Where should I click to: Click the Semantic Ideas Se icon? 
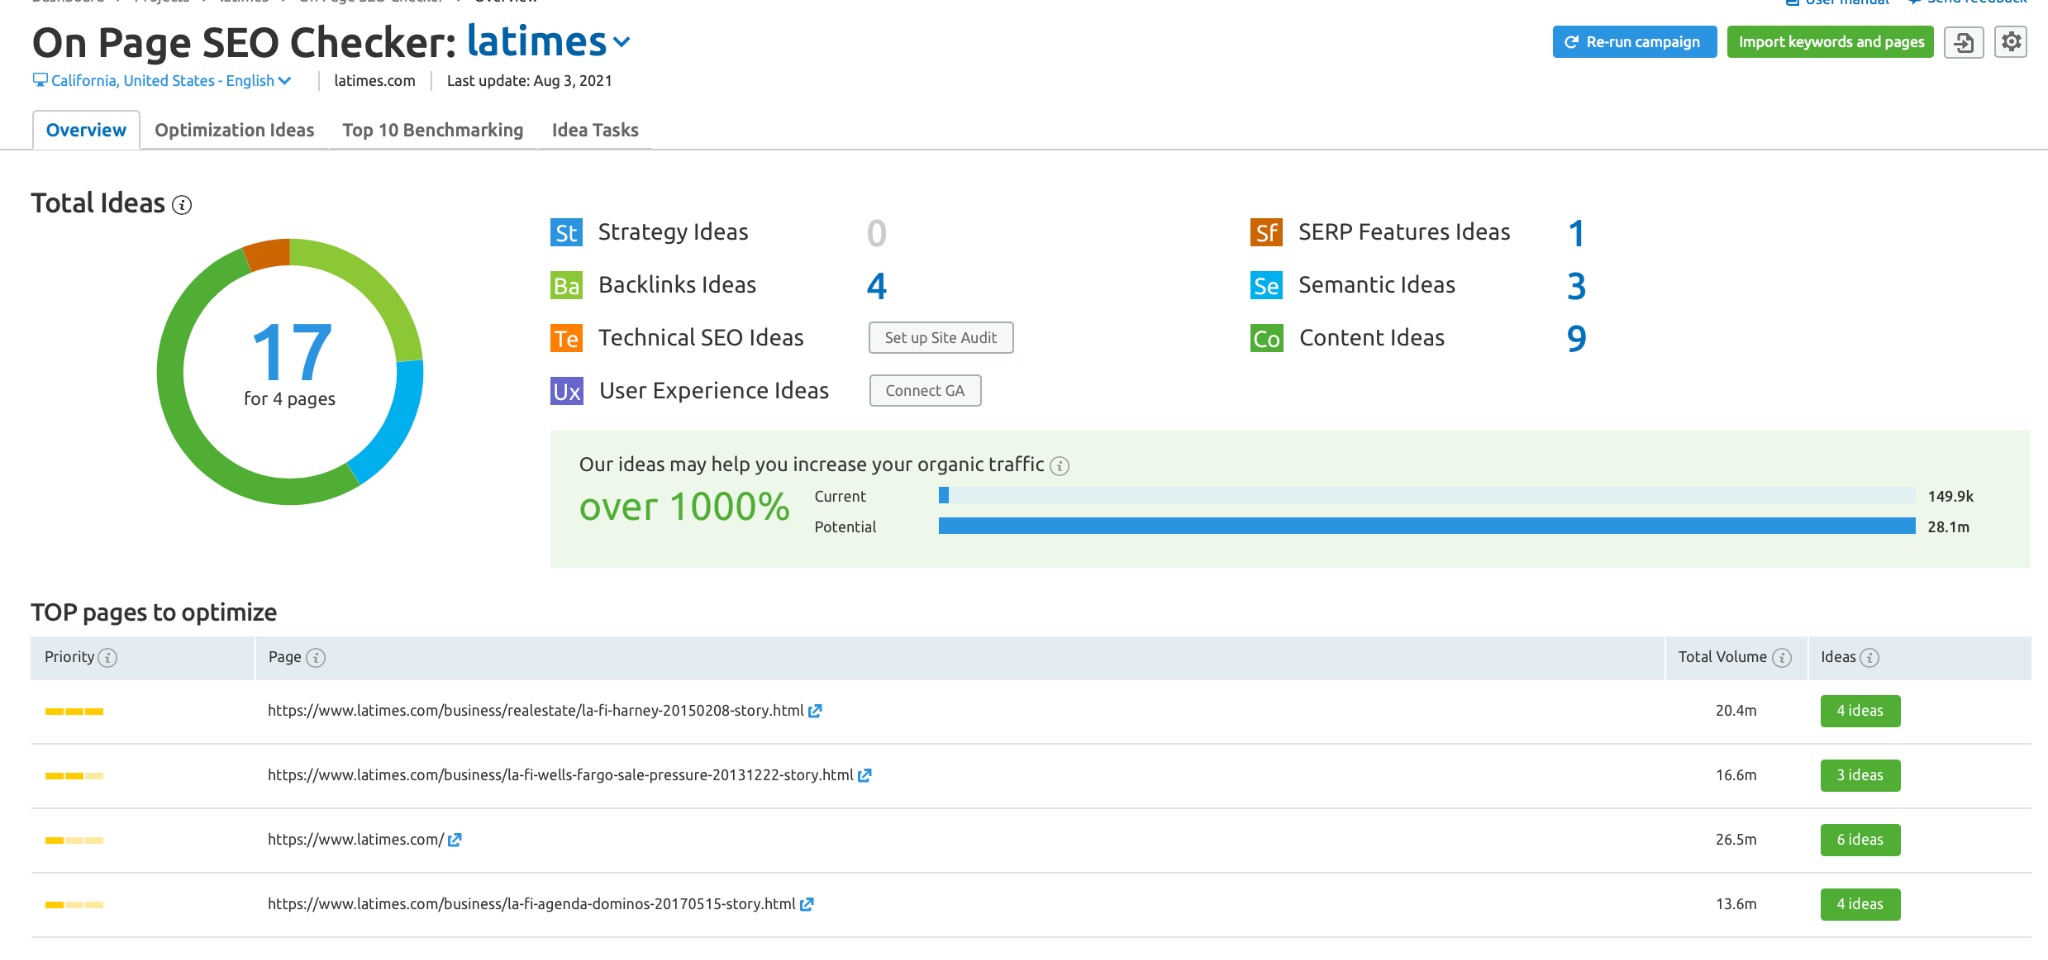(x=1266, y=286)
